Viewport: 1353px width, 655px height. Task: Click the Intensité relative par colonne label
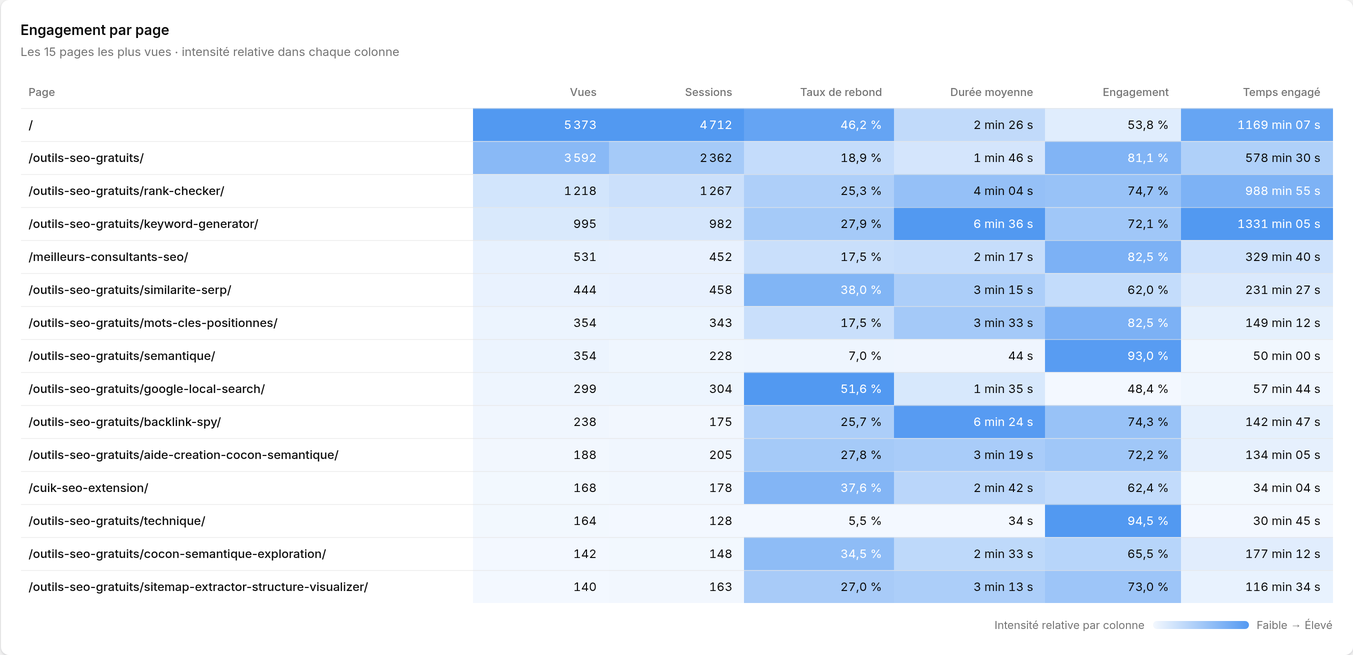pos(1069,625)
